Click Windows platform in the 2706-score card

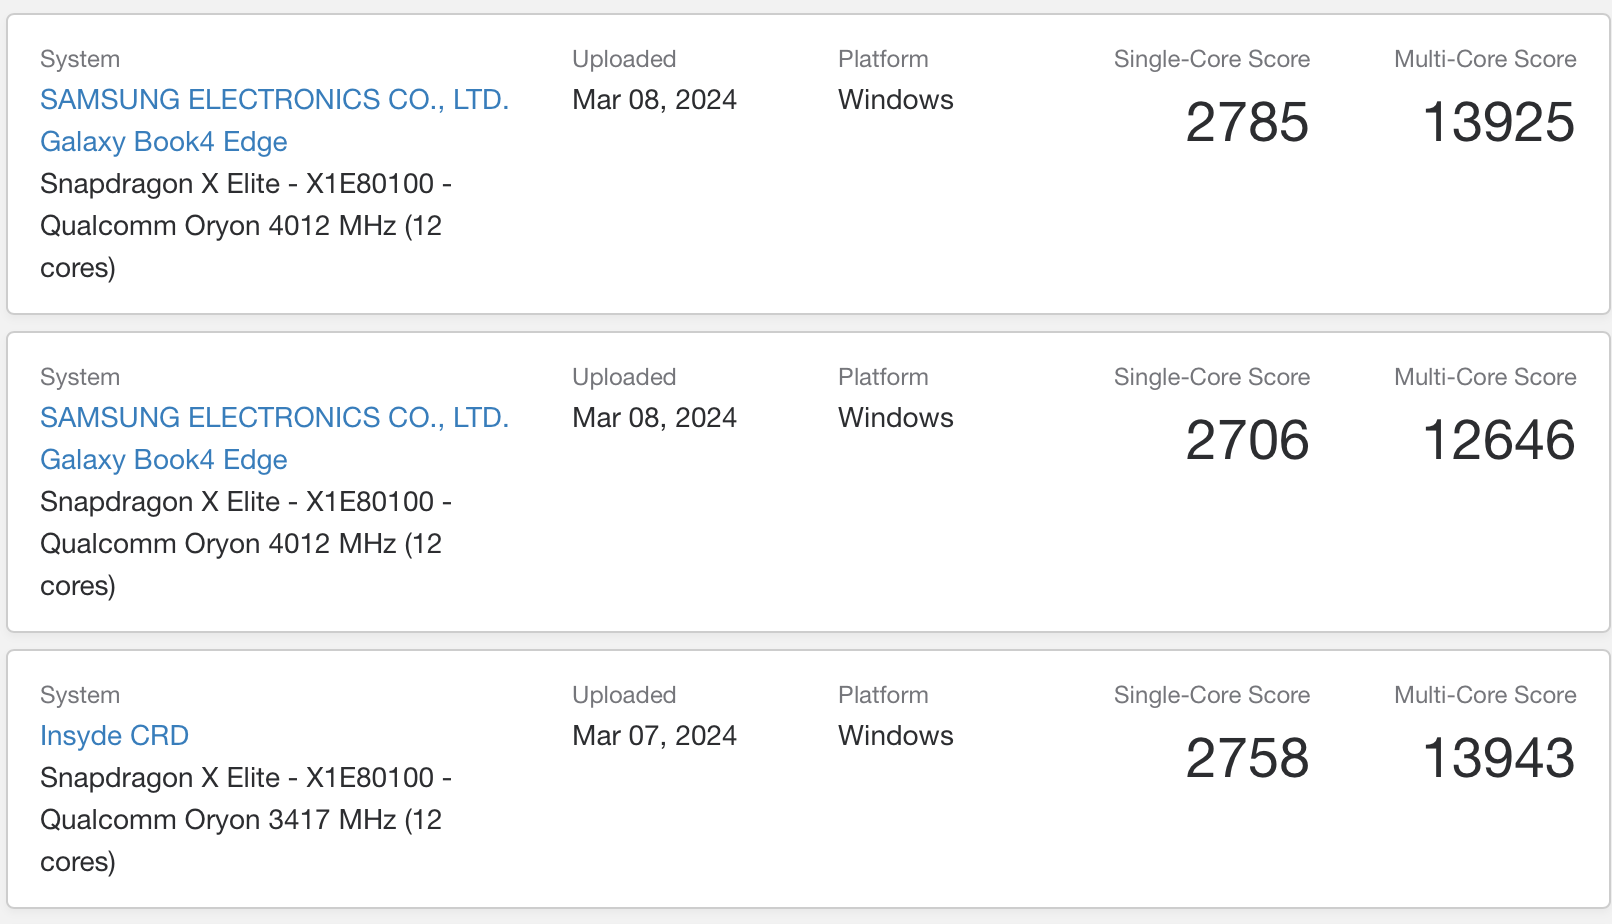[895, 418]
